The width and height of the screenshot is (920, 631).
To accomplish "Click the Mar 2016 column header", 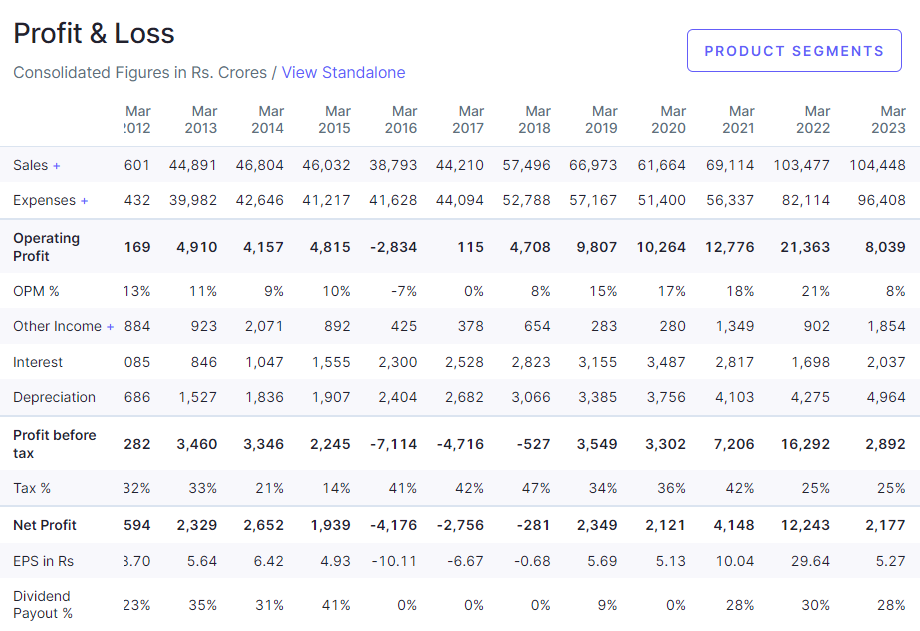I will [x=403, y=119].
